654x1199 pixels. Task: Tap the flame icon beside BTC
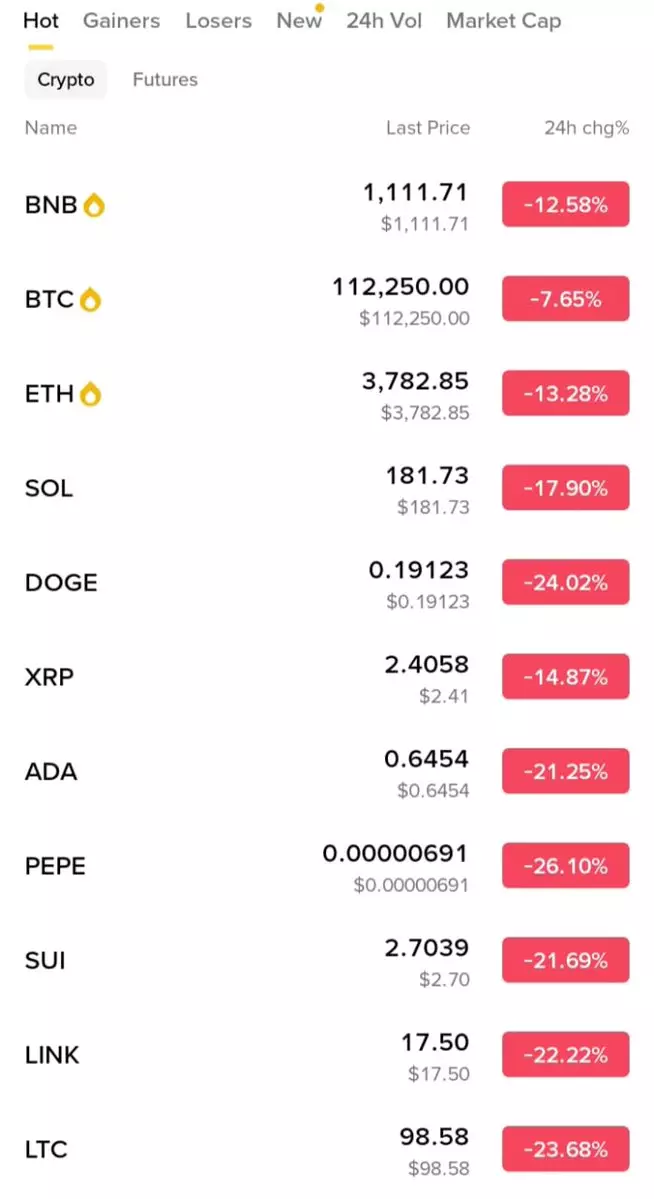pos(91,299)
